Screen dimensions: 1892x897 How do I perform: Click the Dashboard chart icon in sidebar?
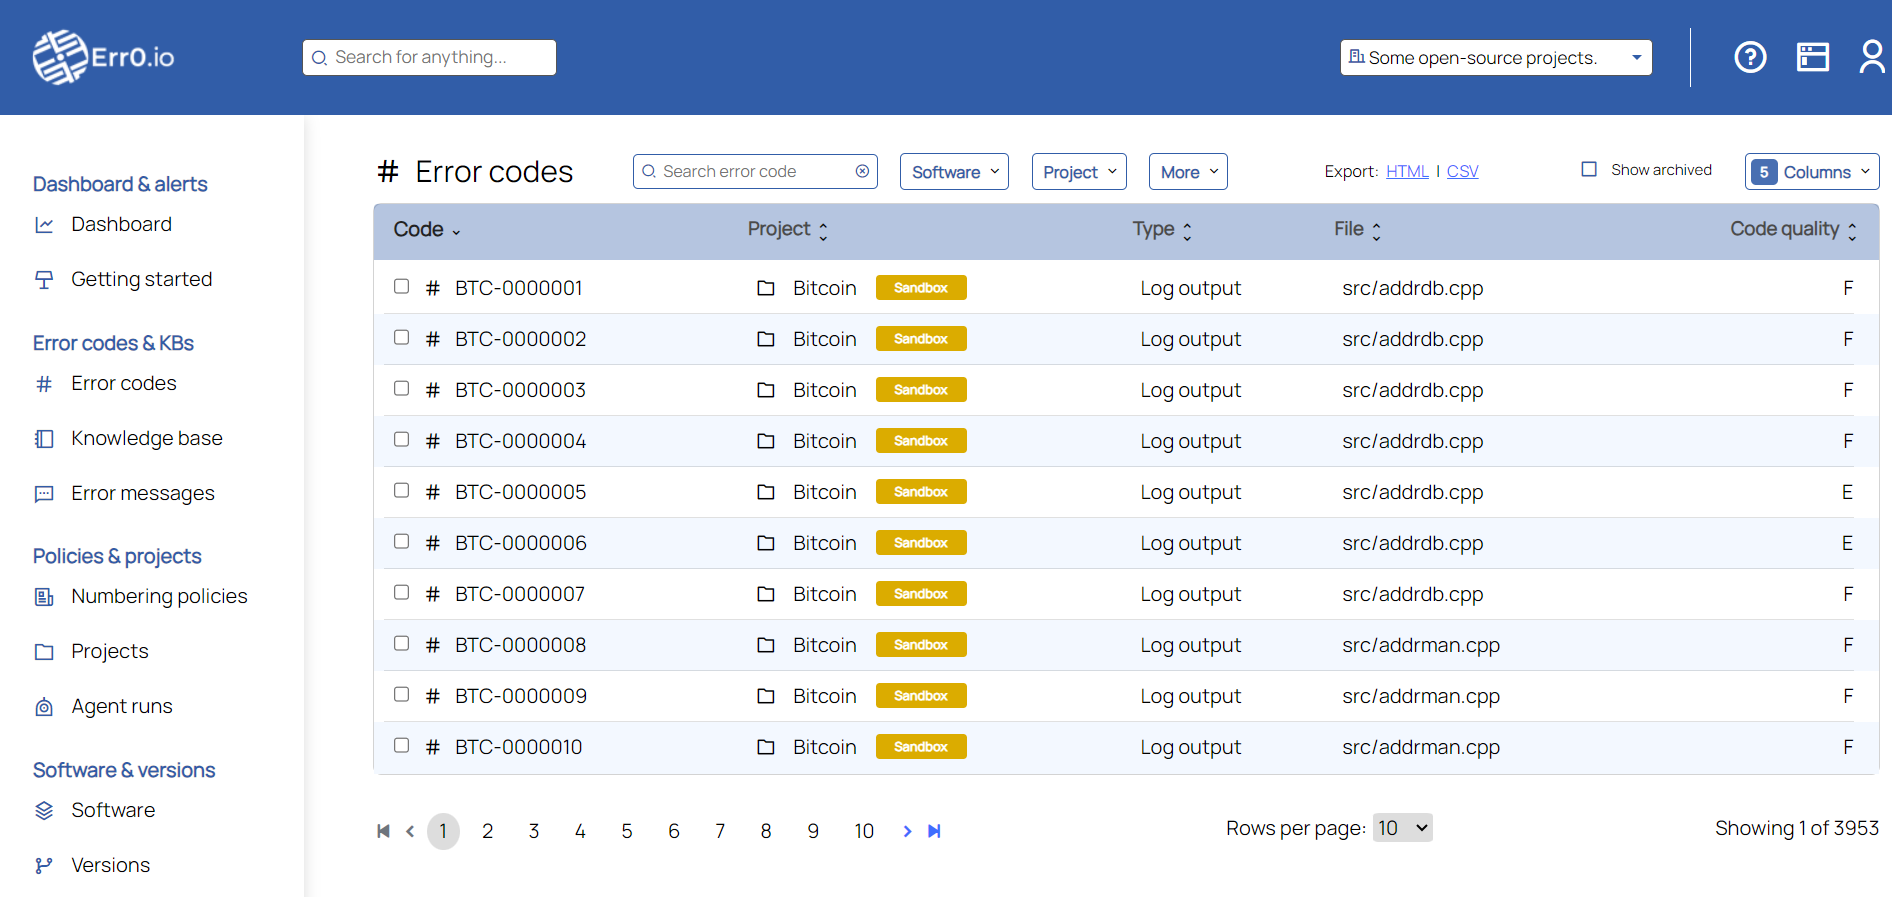44,225
